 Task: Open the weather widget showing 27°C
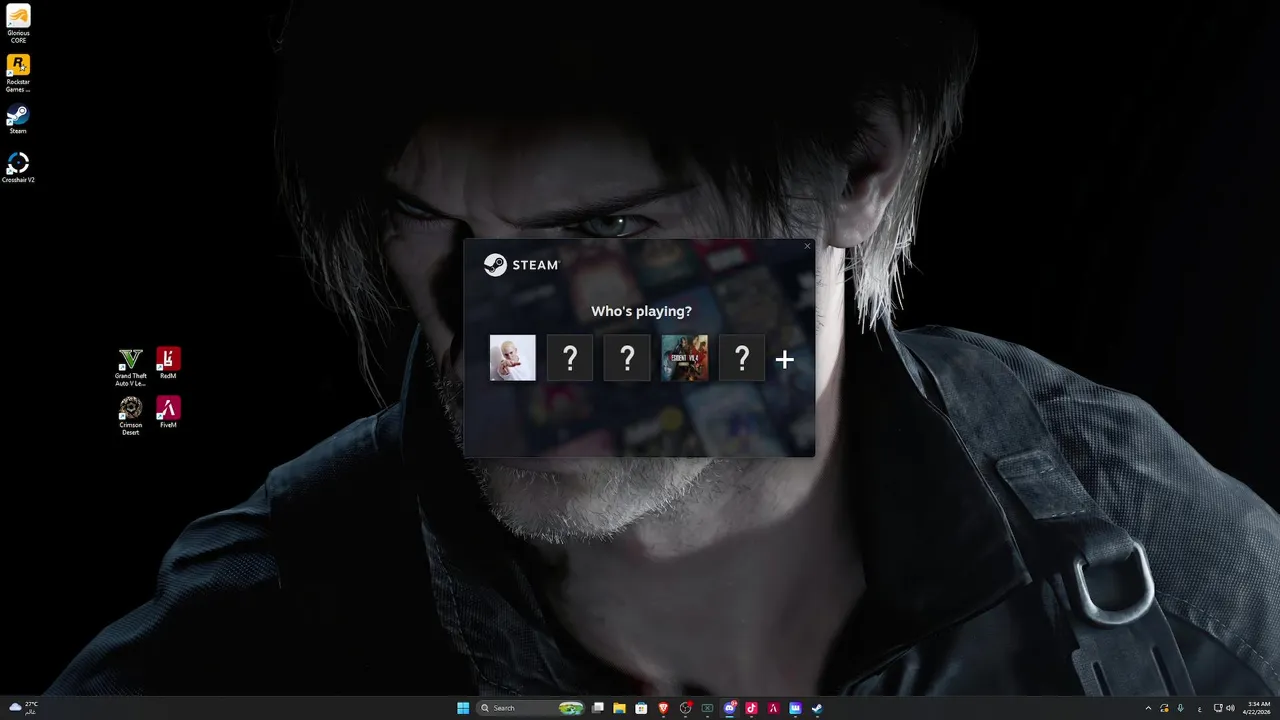pyautogui.click(x=23, y=708)
